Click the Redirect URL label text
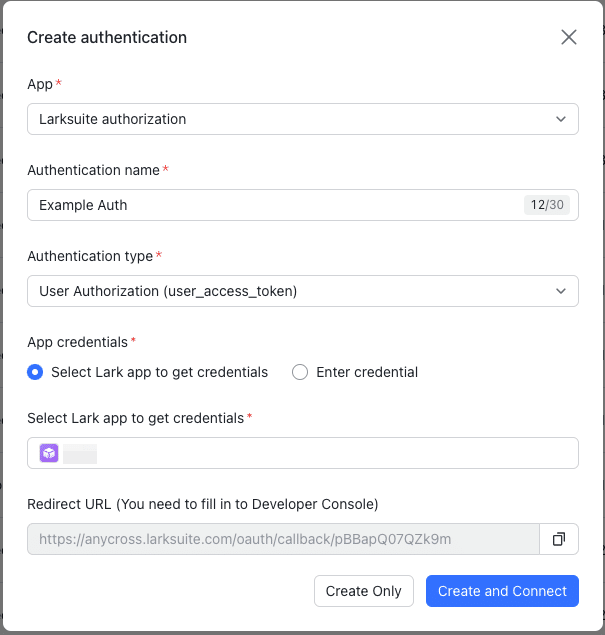605x635 pixels. [x=202, y=504]
